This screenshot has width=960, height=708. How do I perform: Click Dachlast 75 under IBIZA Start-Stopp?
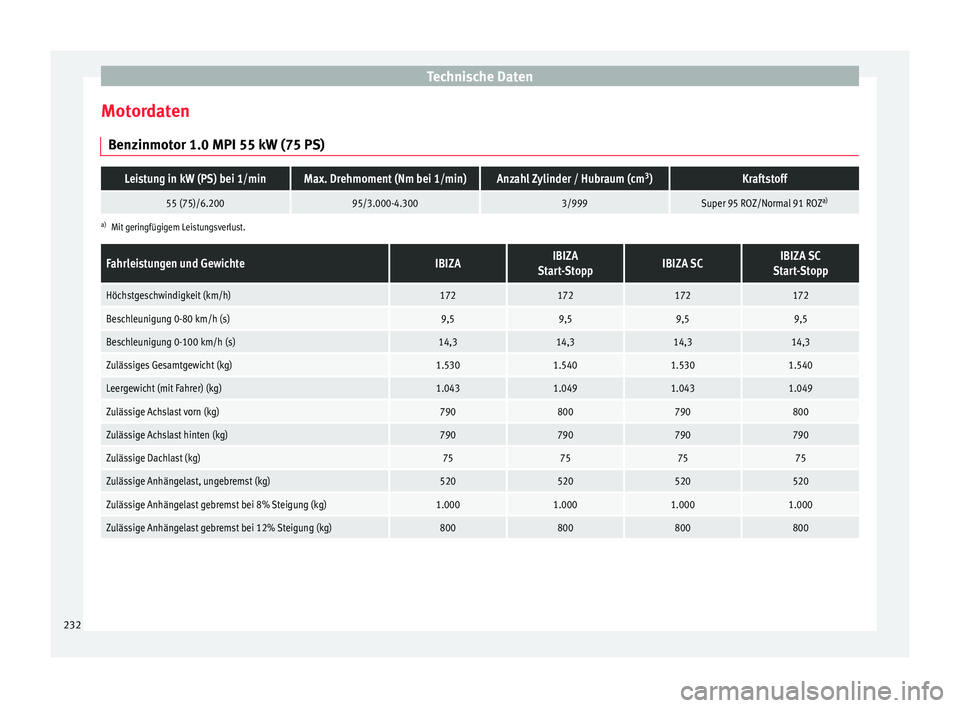pos(565,458)
